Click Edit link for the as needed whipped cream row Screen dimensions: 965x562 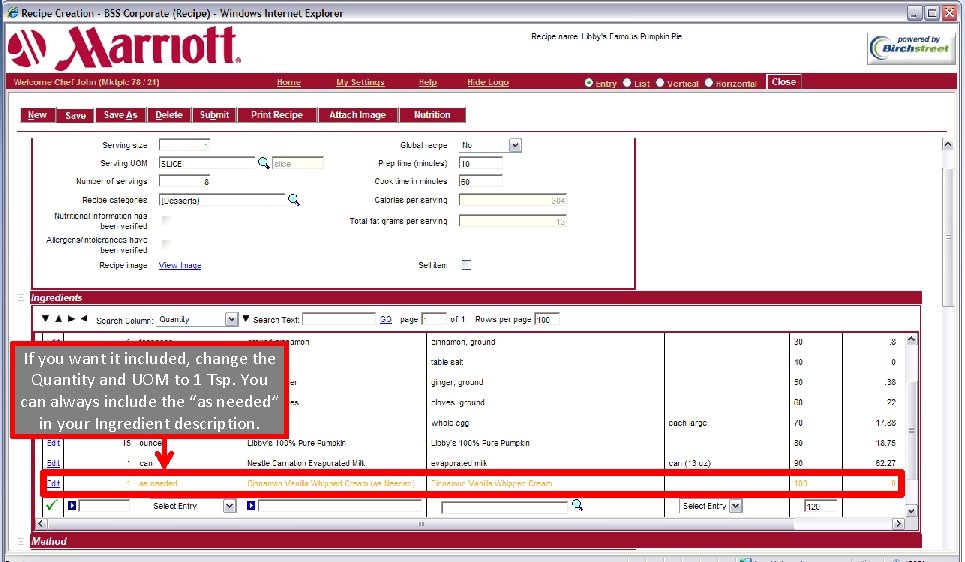(54, 483)
